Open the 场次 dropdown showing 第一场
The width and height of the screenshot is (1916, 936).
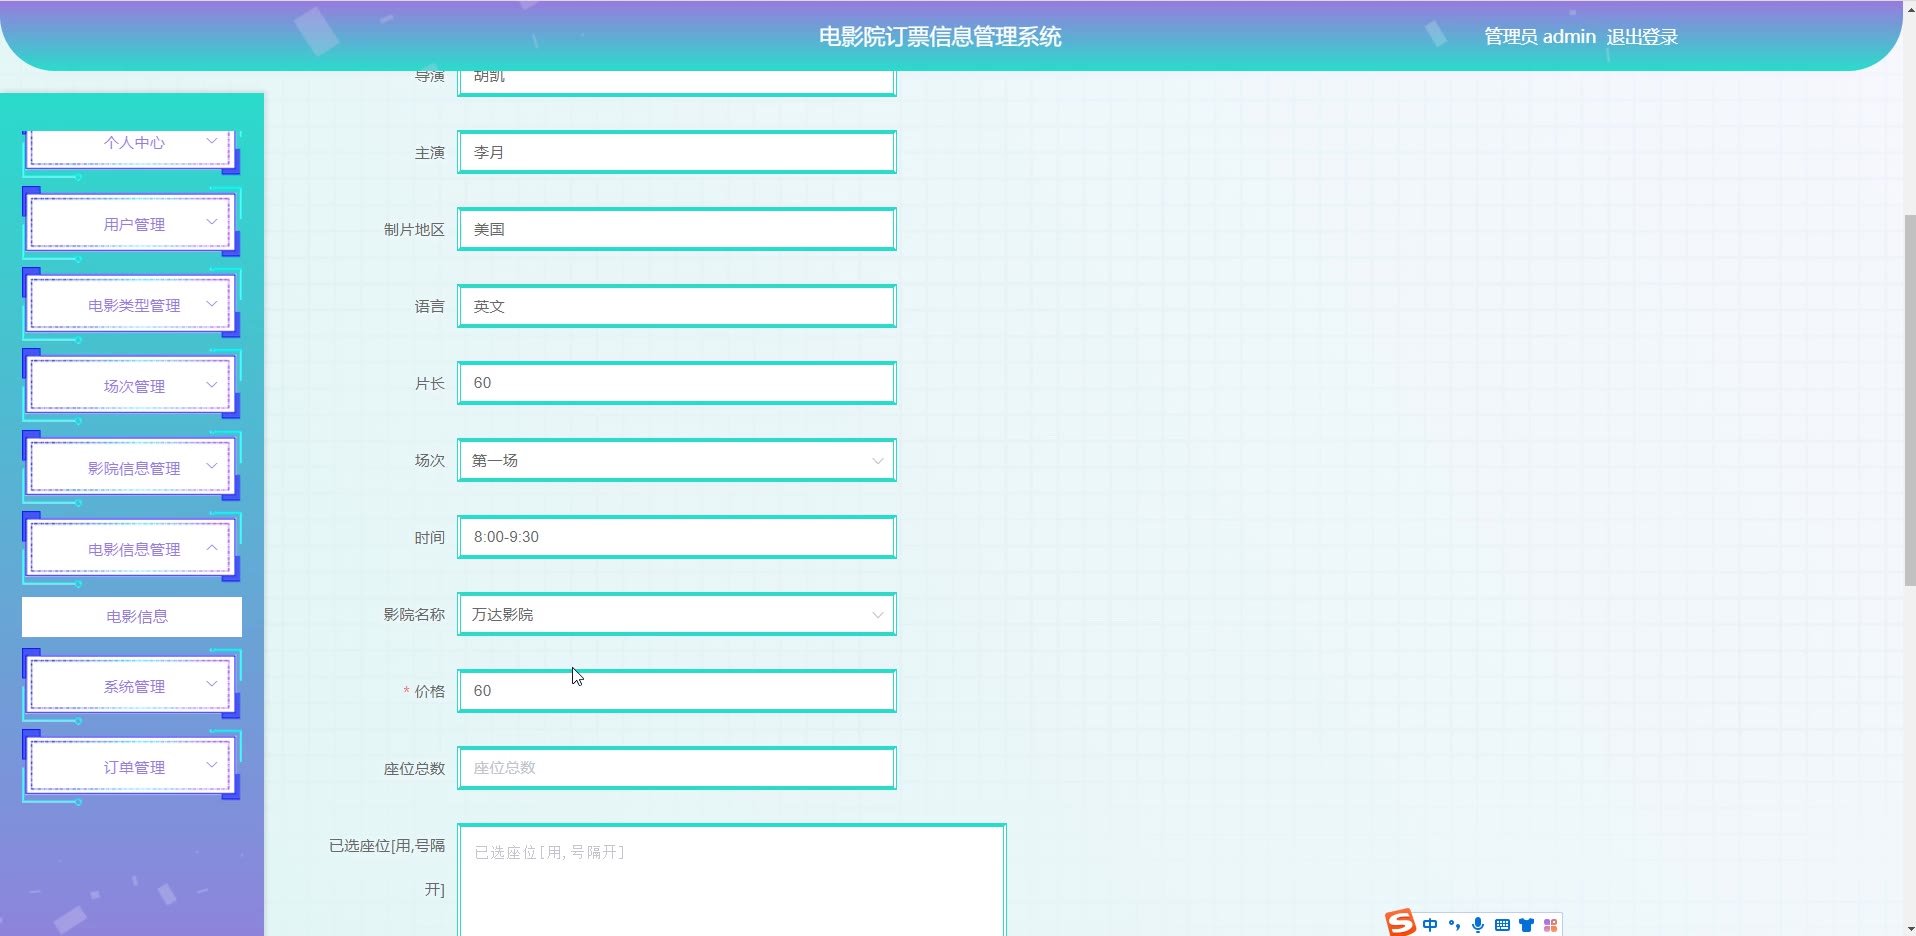[677, 460]
